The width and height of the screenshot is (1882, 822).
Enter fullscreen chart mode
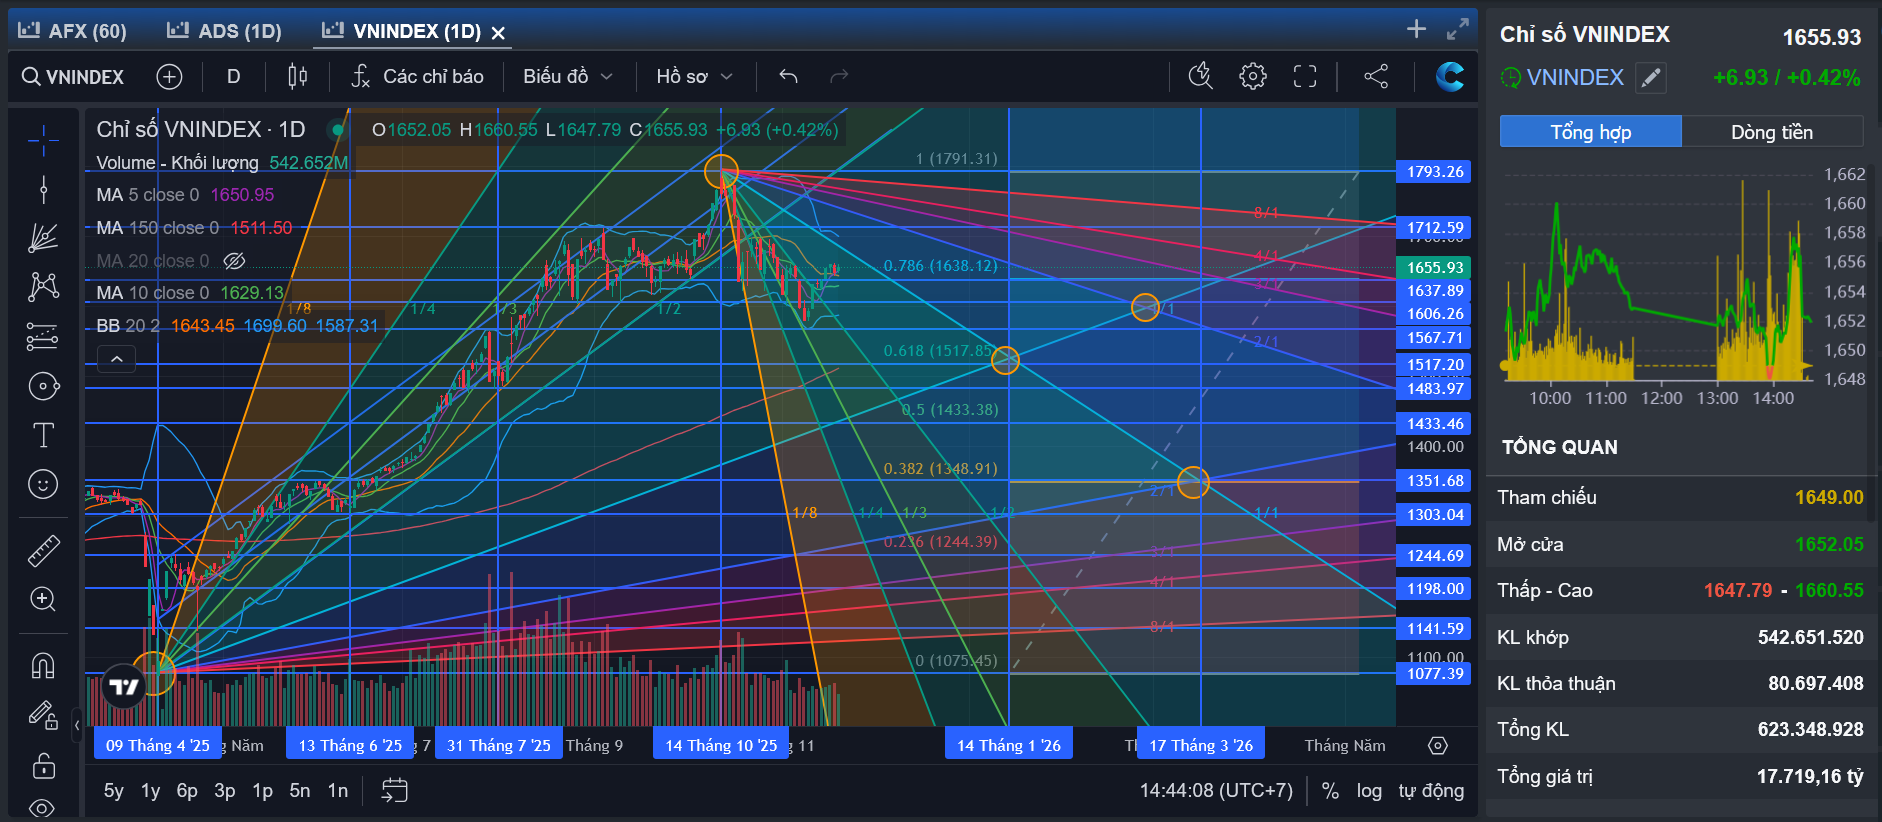coord(1305,76)
